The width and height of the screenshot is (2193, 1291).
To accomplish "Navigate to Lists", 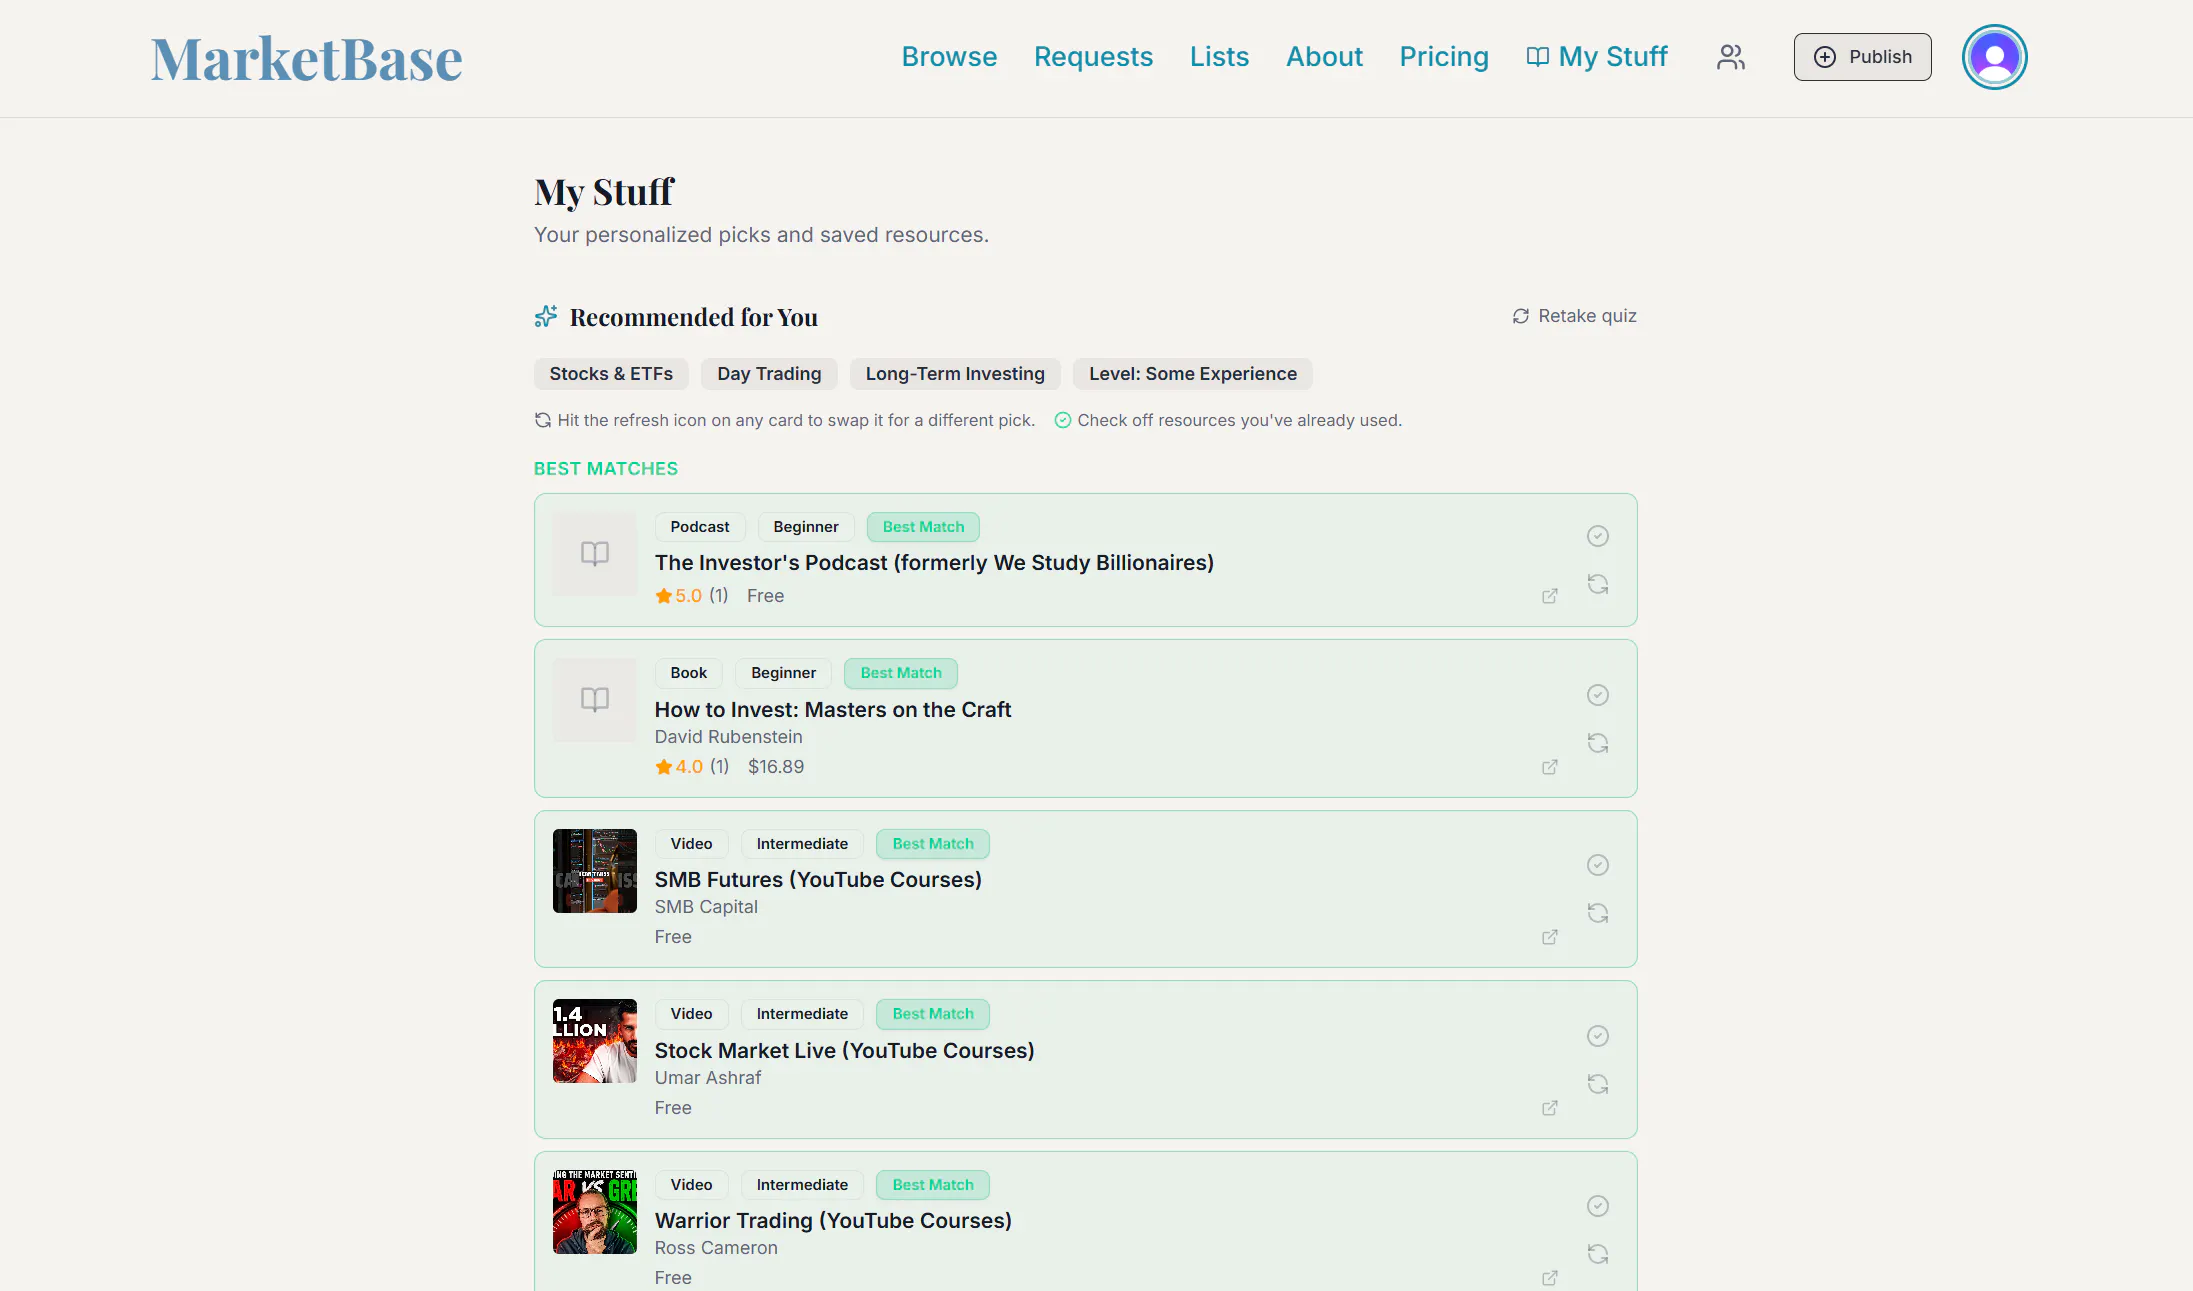I will [1219, 57].
